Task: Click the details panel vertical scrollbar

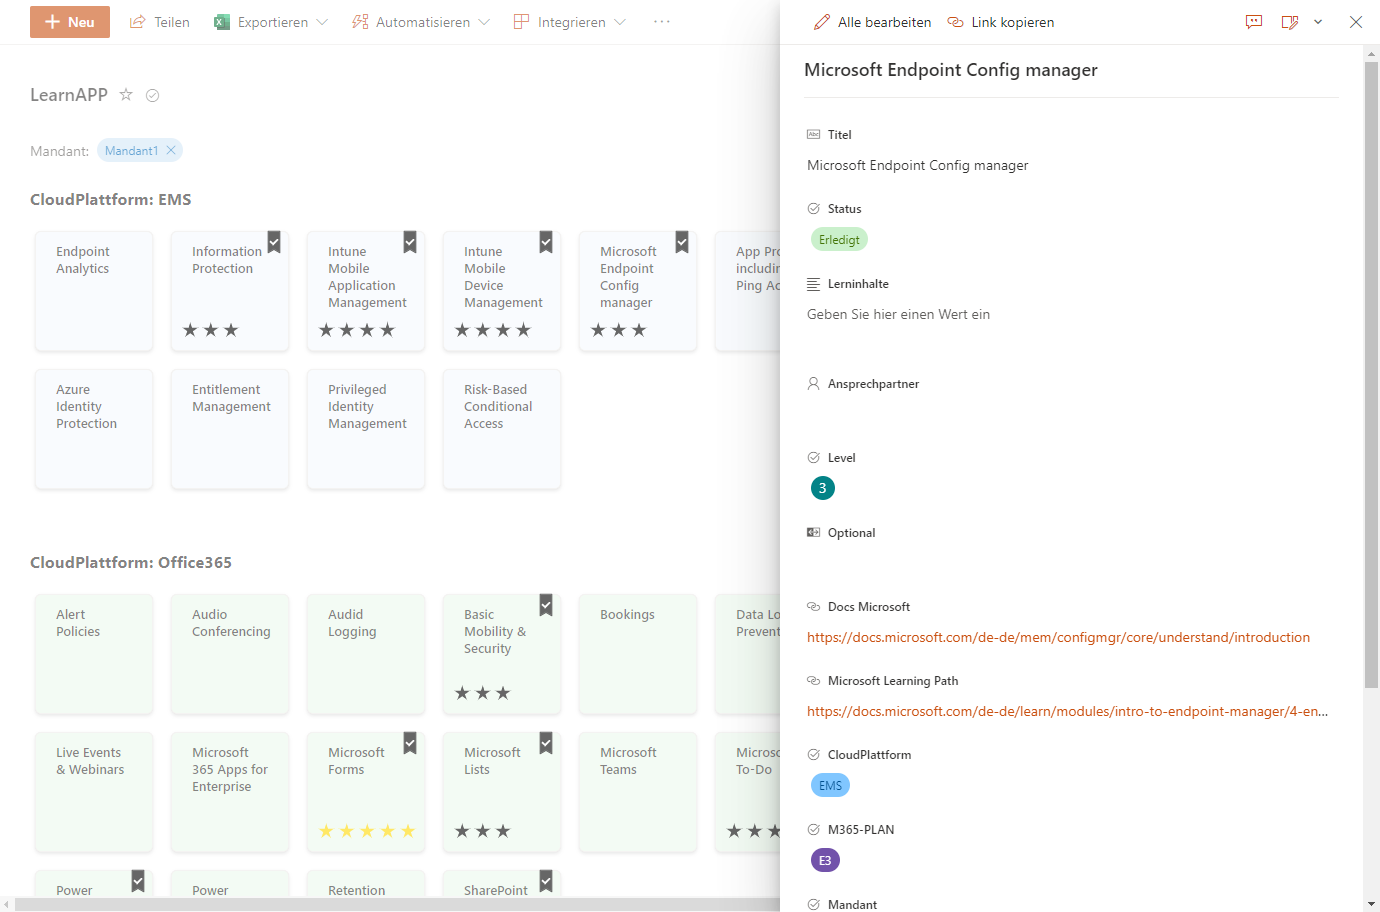Action: tap(1371, 375)
